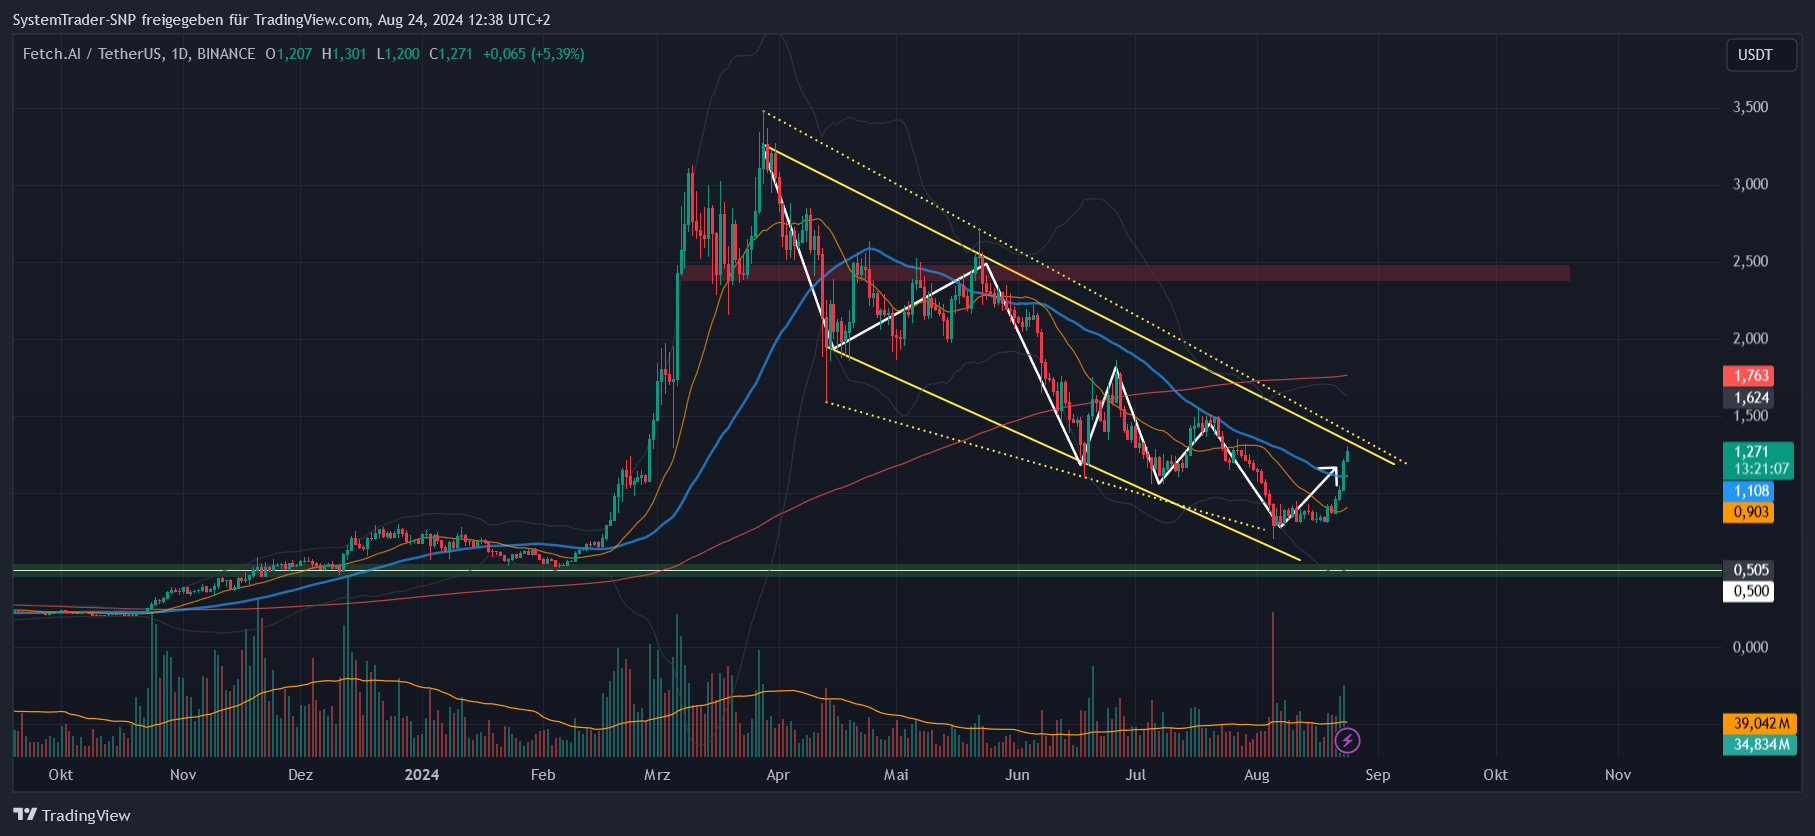Click the high value H1,301
The height and width of the screenshot is (836, 1815).
(344, 54)
